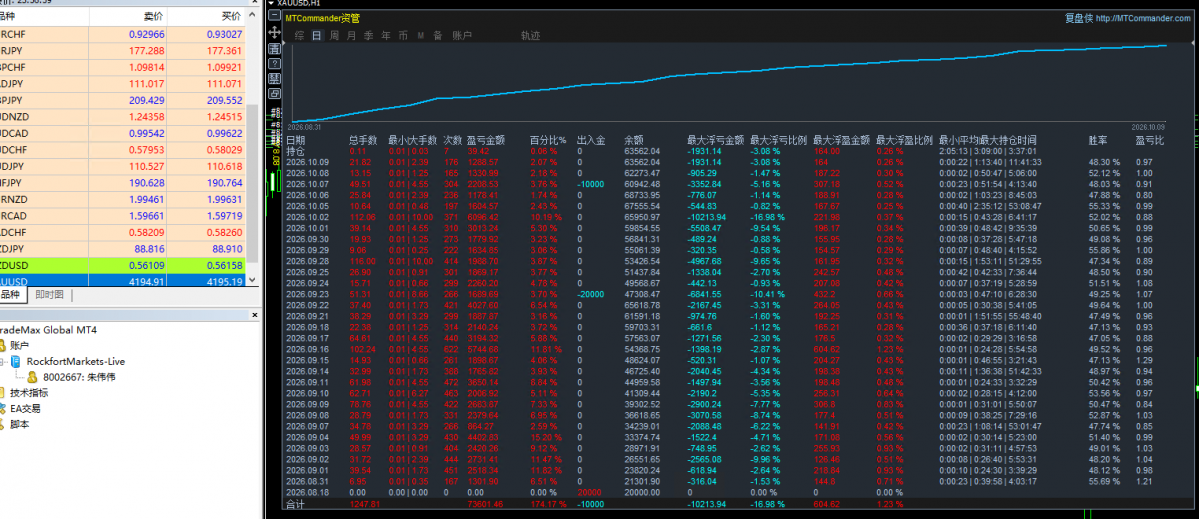Switch to the 即时图 tick chart tab
This screenshot has width=1199, height=519.
point(50,295)
